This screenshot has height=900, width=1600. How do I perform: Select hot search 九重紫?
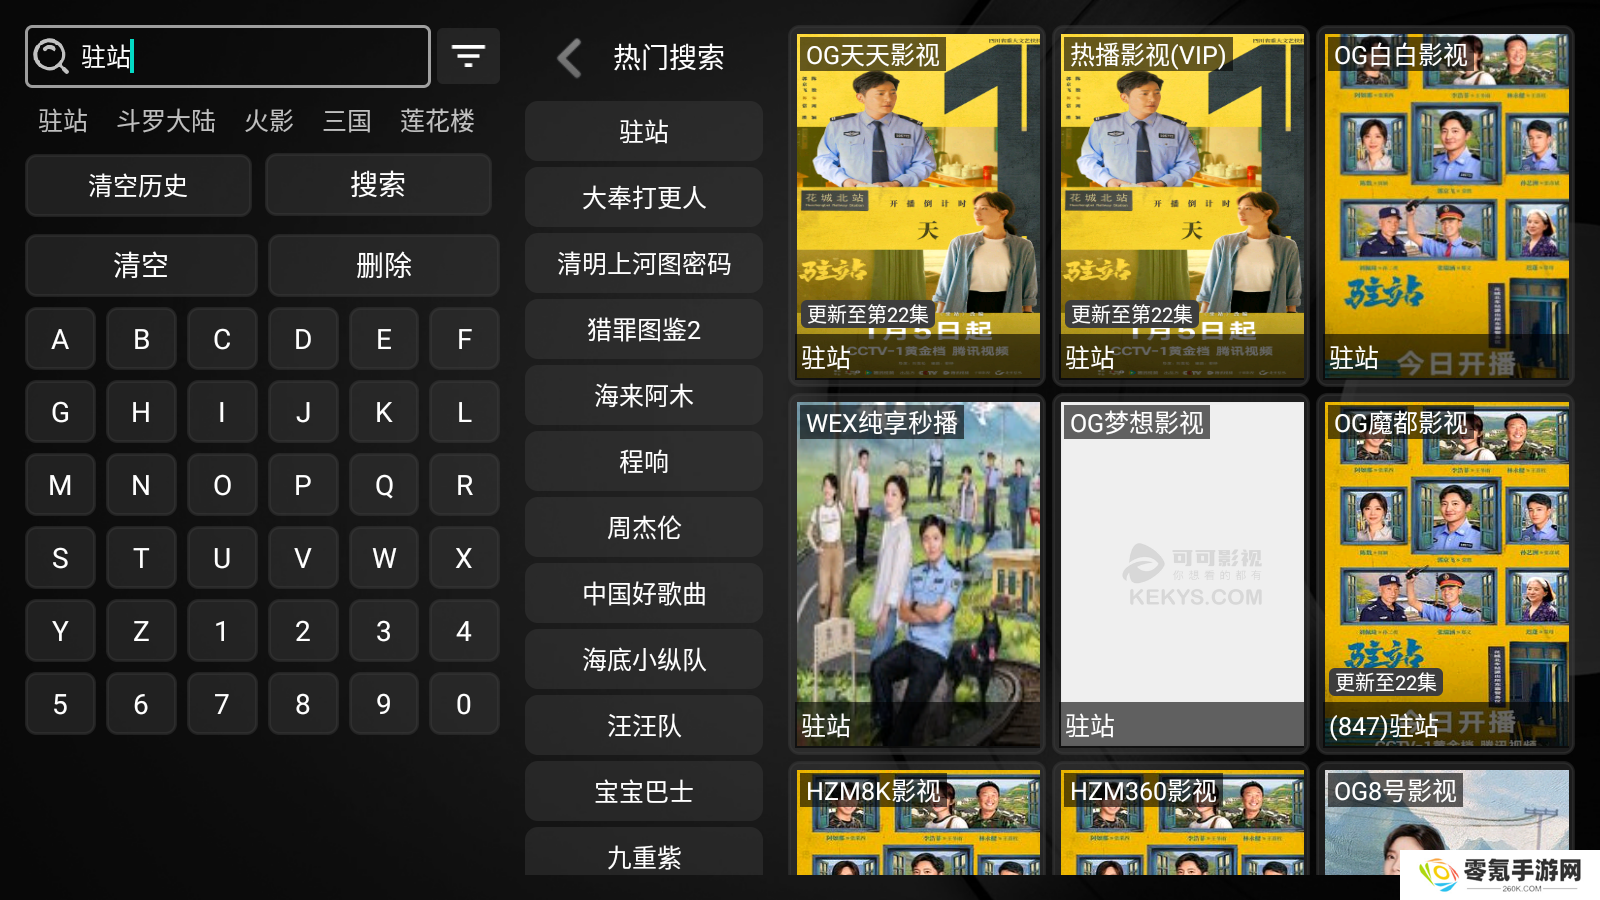tap(644, 852)
